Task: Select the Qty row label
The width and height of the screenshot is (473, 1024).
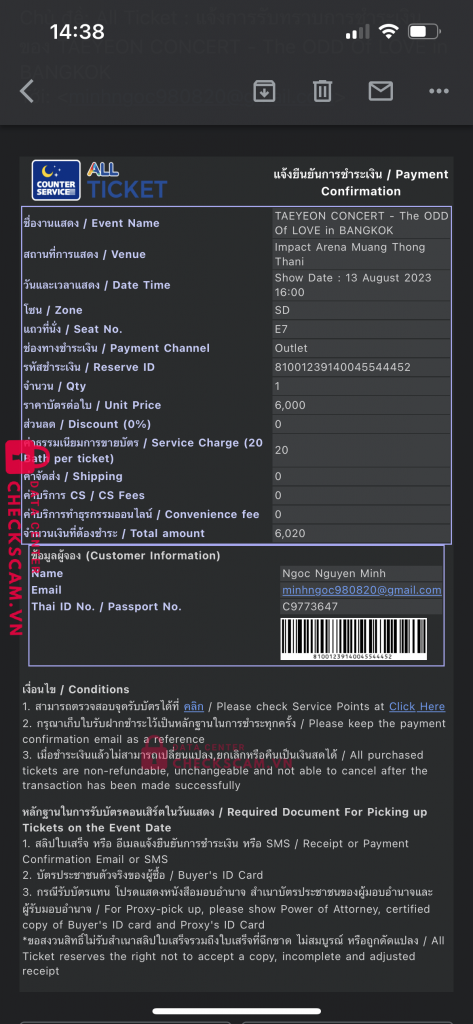Action: tap(54, 386)
